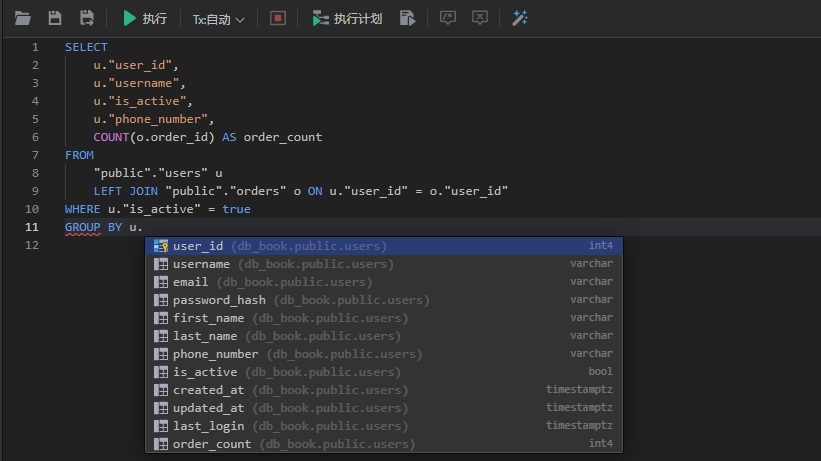Click the bool type label for is_active
Viewport: 821px width, 461px height.
pos(600,371)
